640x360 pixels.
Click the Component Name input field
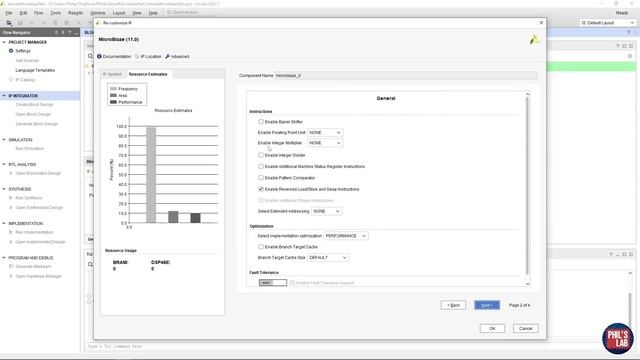406,76
